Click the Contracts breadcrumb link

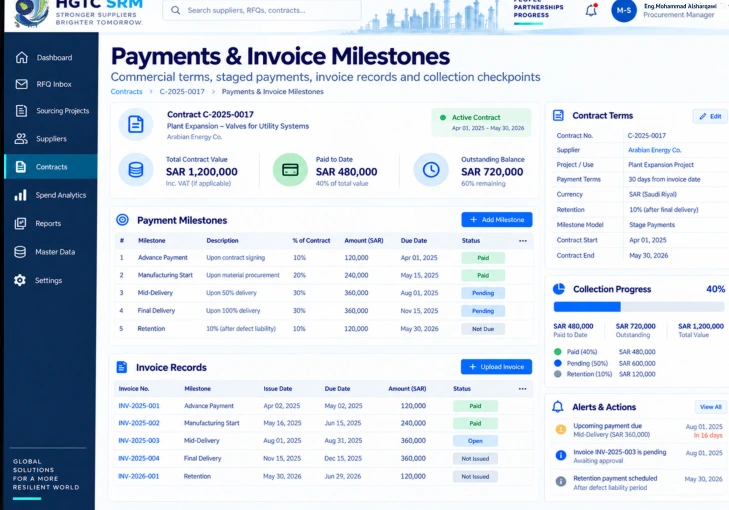(x=126, y=92)
